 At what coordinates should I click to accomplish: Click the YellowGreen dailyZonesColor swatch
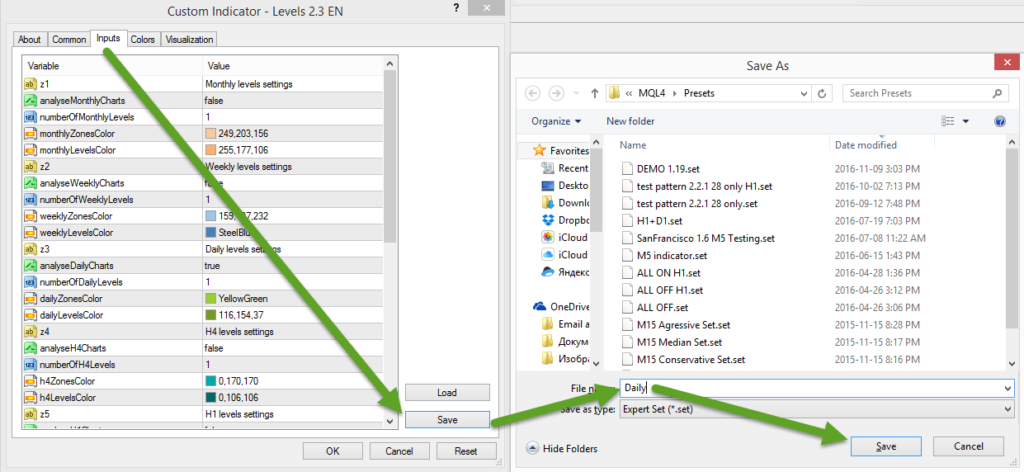click(210, 299)
